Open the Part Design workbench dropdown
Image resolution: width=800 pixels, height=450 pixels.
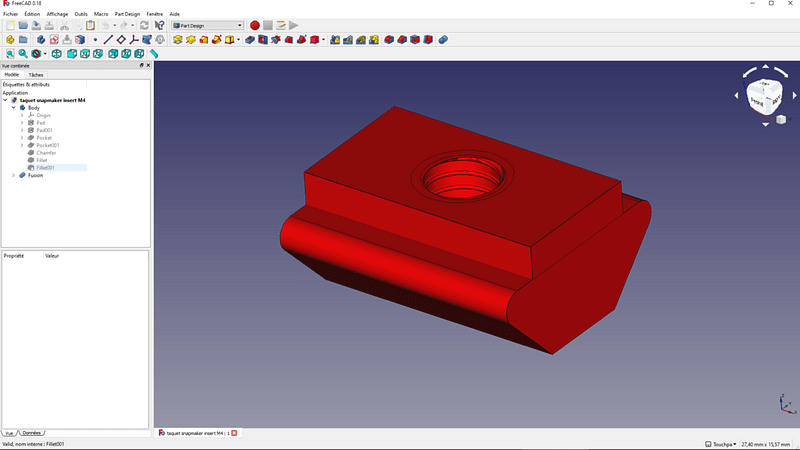[x=208, y=26]
